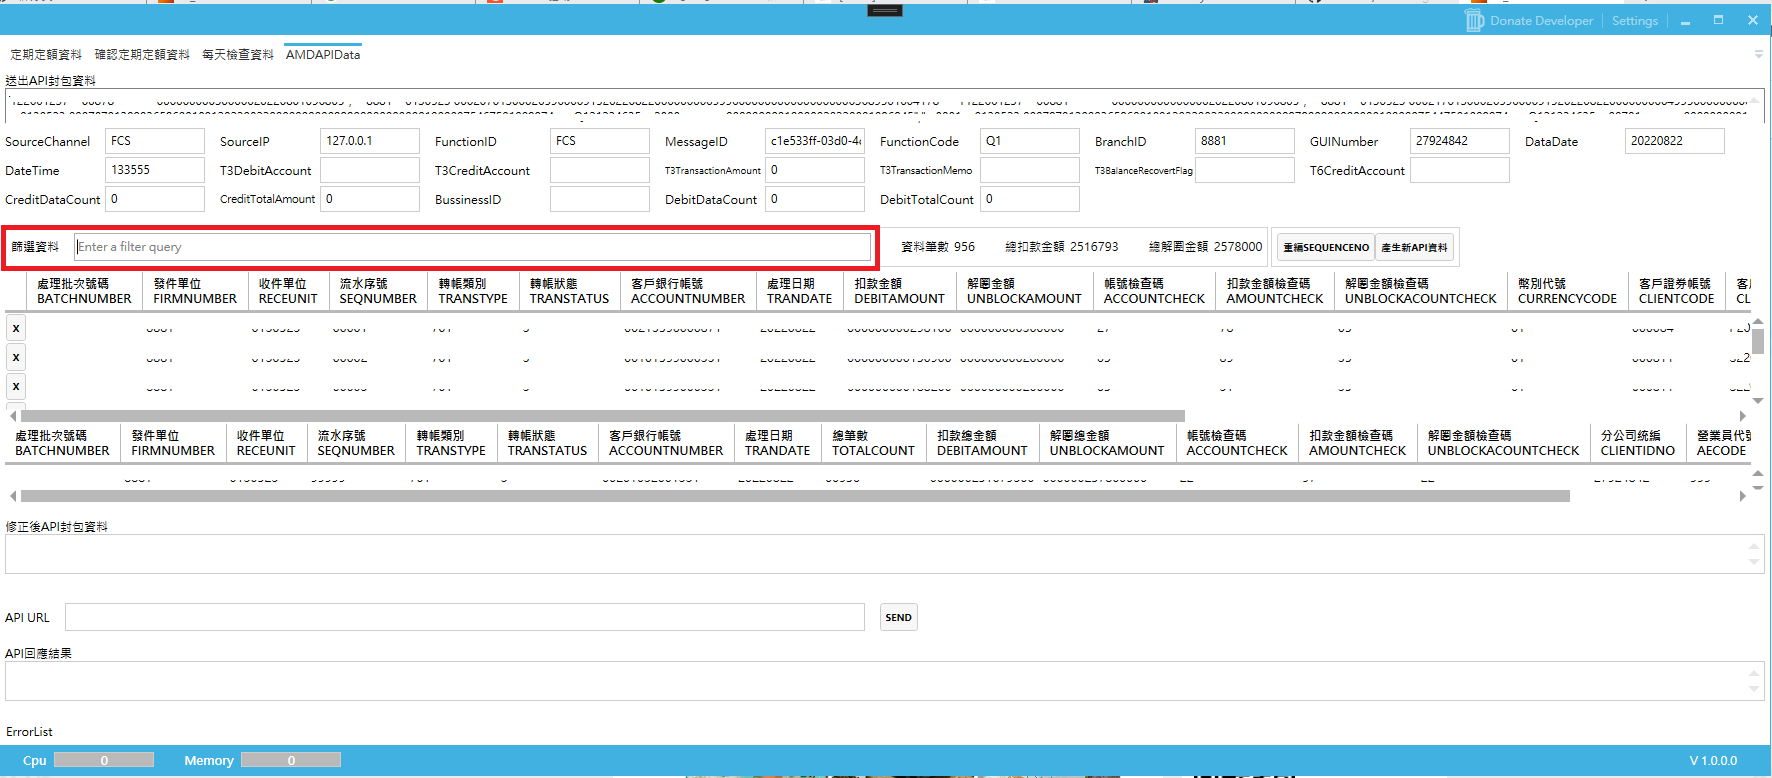Click the DebitDataCount field
Screen dimensions: 1772x778
815,199
